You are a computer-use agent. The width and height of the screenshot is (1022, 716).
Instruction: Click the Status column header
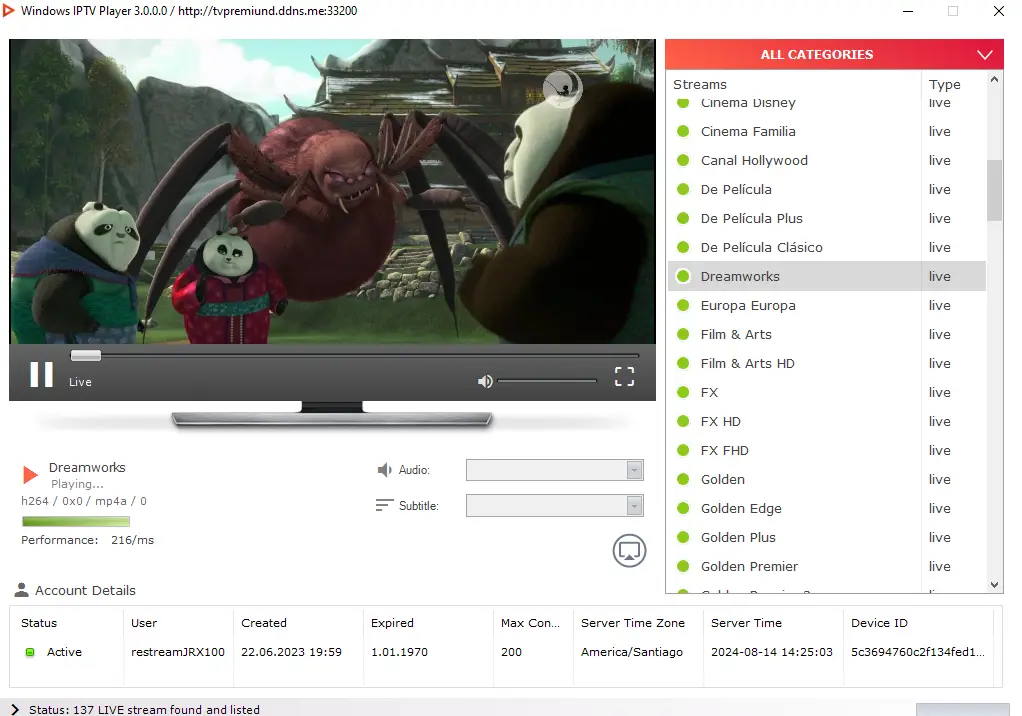point(39,623)
